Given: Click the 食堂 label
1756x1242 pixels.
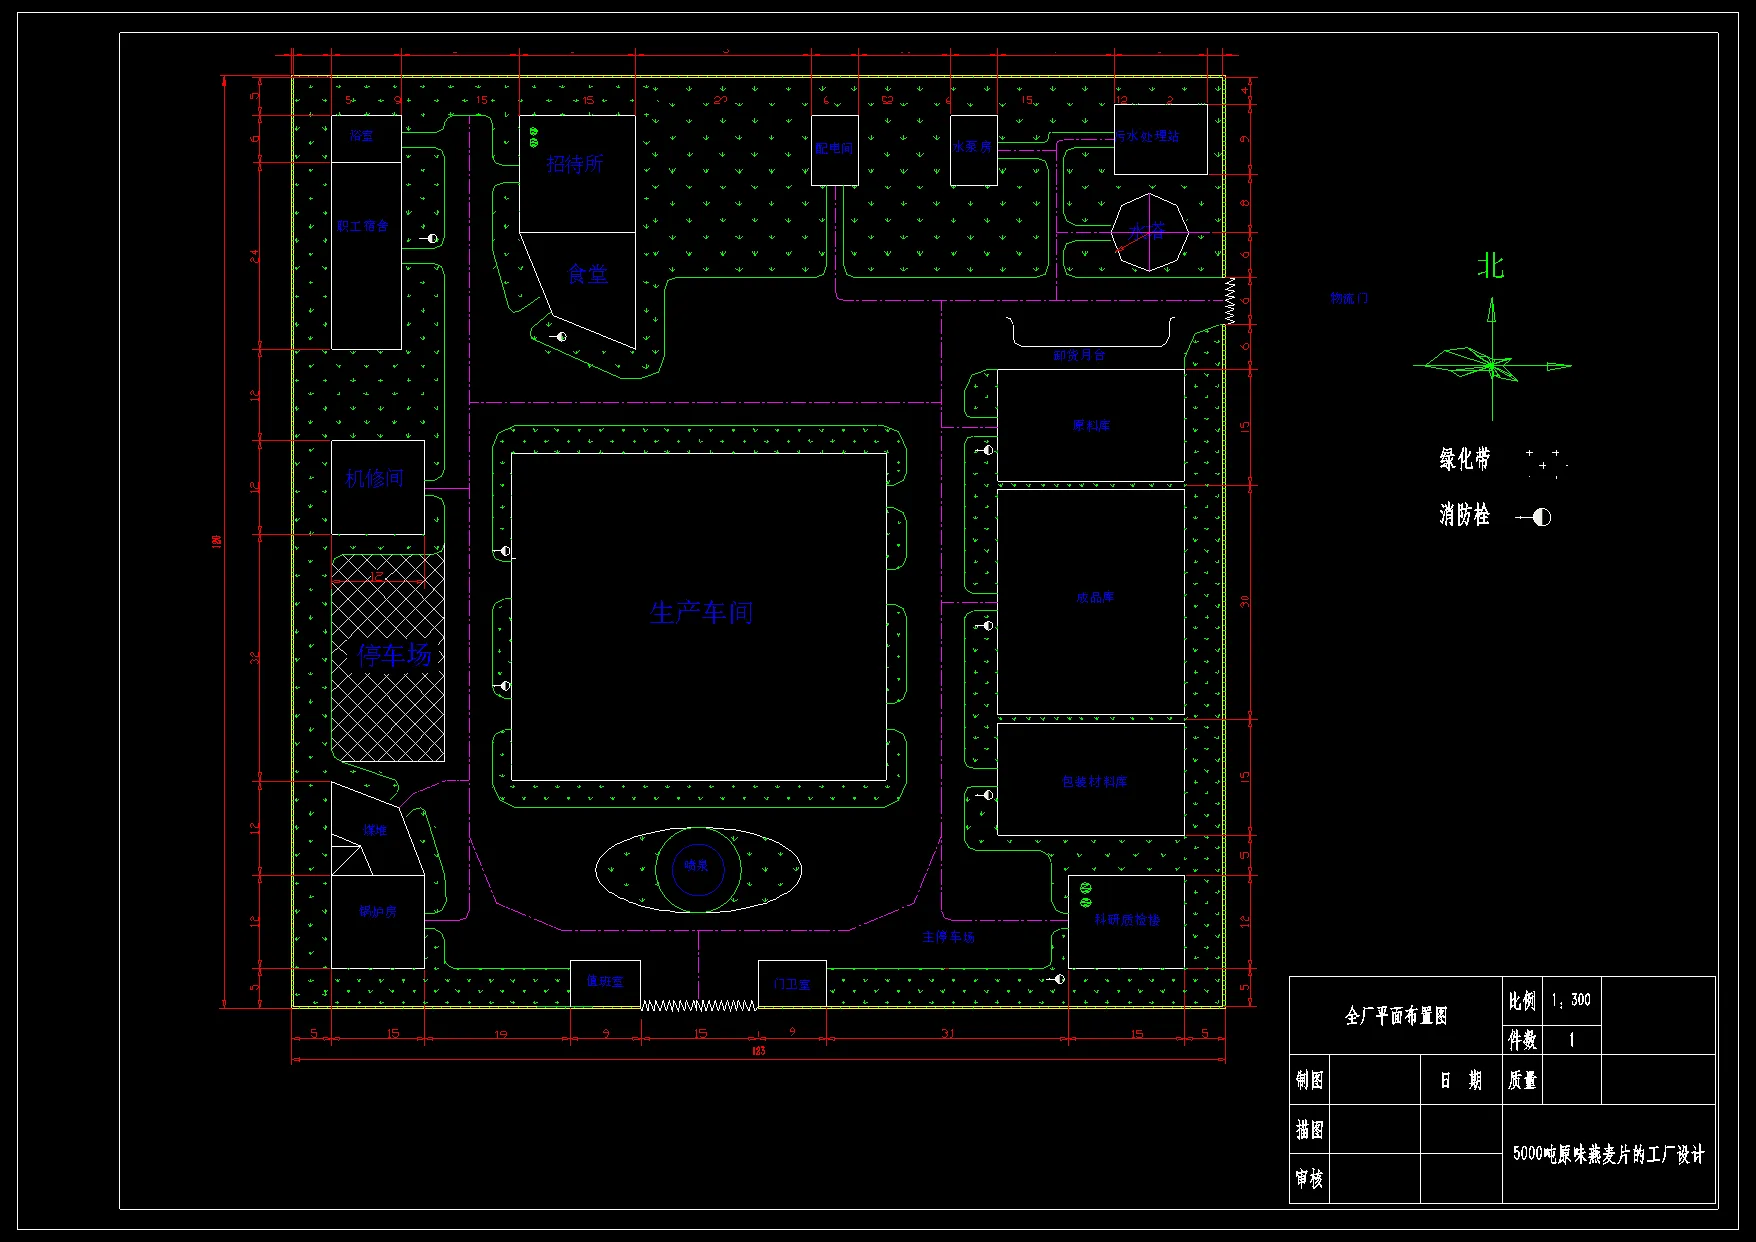Looking at the screenshot, I should (x=588, y=274).
